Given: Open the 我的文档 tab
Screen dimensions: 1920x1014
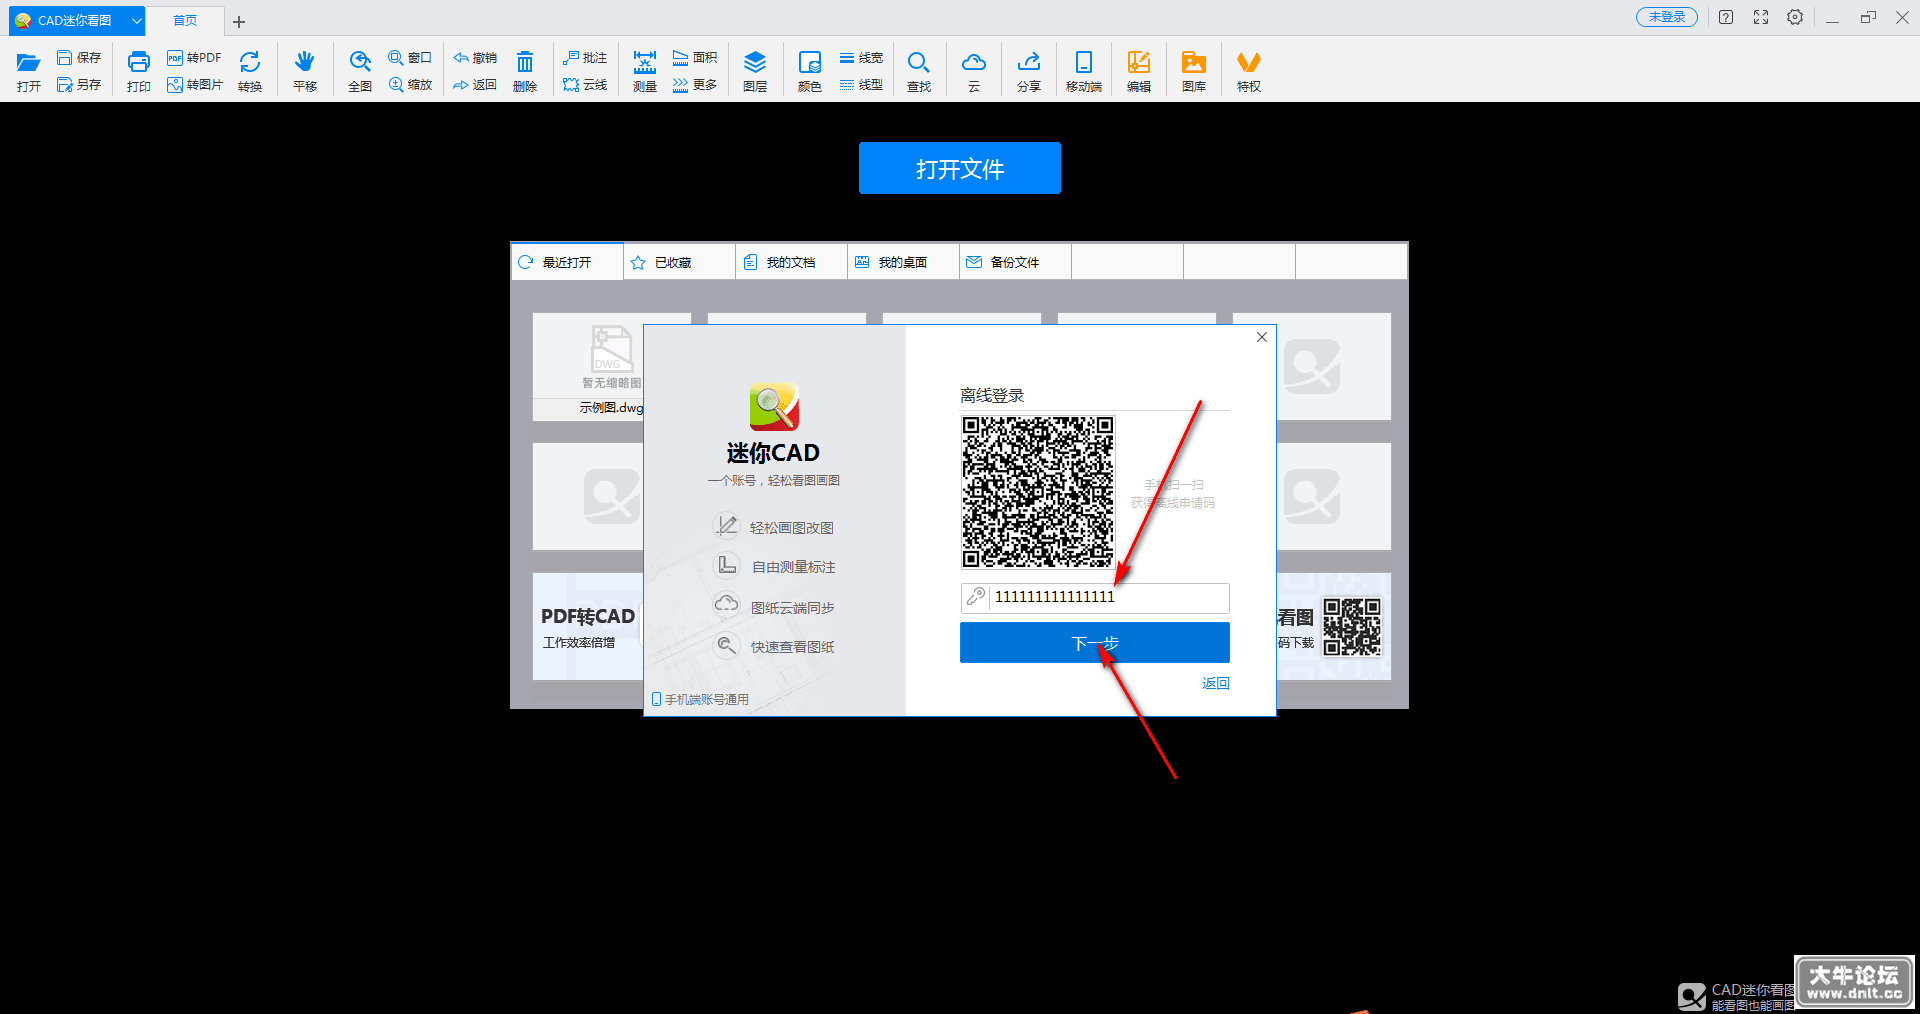Looking at the screenshot, I should [791, 262].
